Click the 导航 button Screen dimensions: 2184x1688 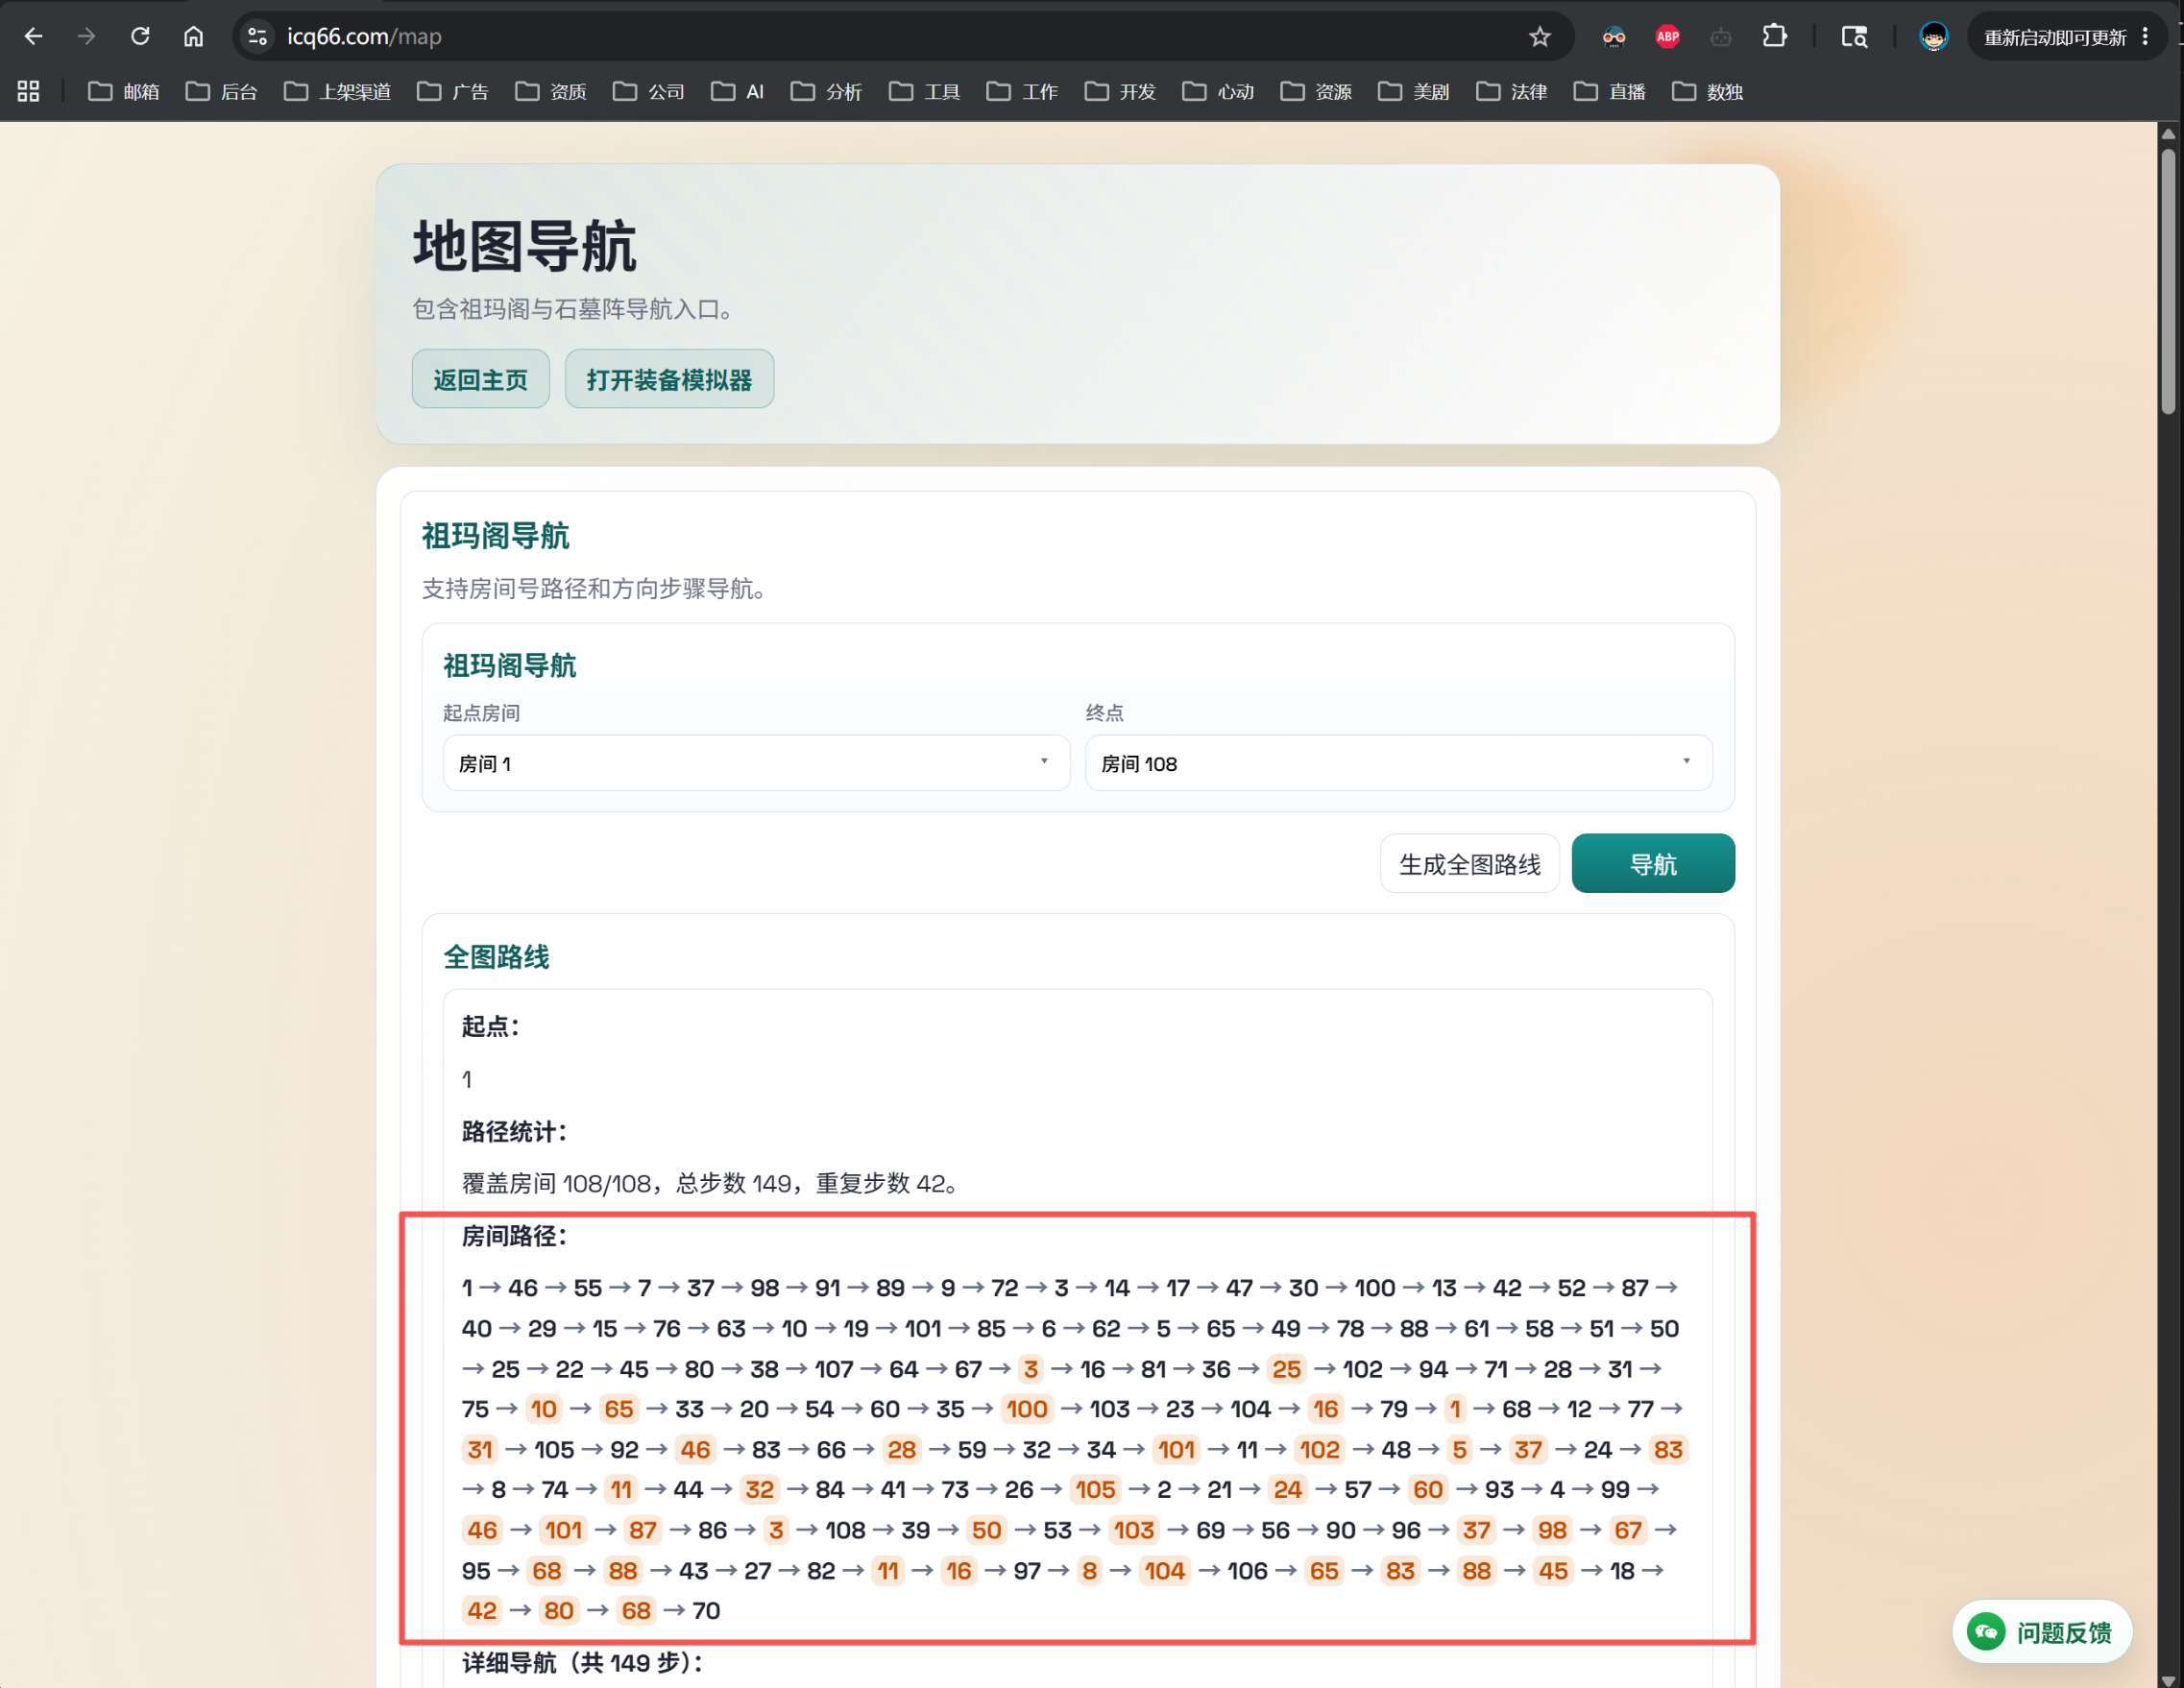[x=1653, y=863]
